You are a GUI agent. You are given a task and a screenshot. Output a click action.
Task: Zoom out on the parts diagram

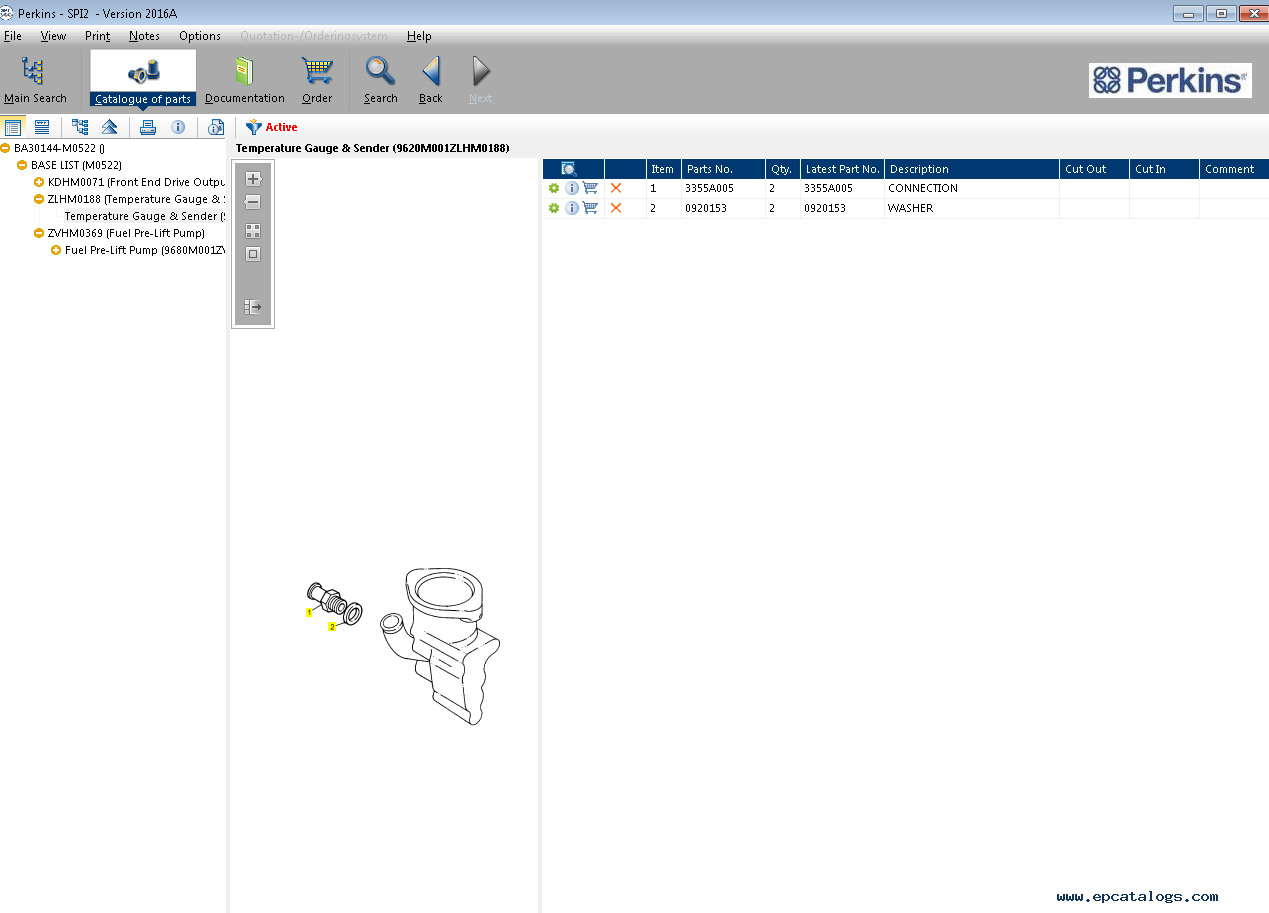coord(253,202)
